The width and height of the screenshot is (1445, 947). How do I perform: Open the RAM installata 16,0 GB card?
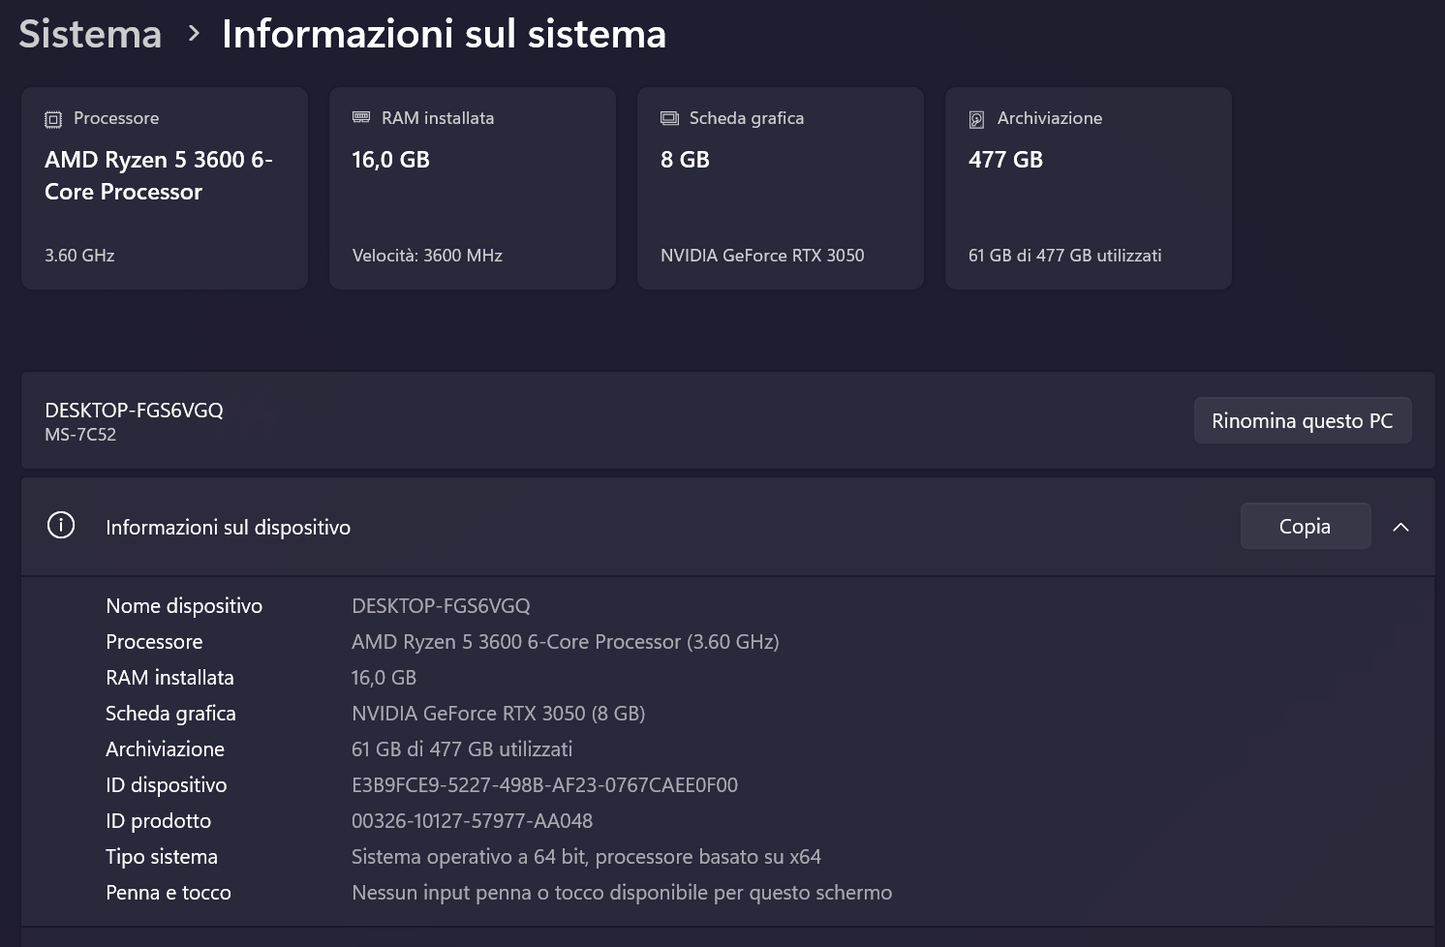tap(473, 188)
